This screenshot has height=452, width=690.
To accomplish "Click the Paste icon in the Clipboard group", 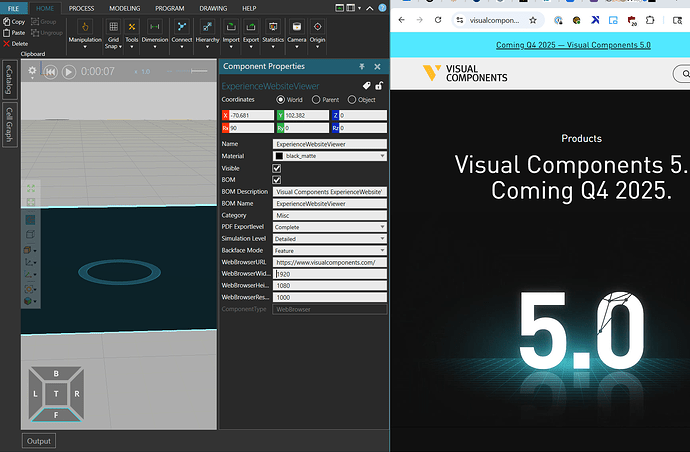I will (7, 33).
